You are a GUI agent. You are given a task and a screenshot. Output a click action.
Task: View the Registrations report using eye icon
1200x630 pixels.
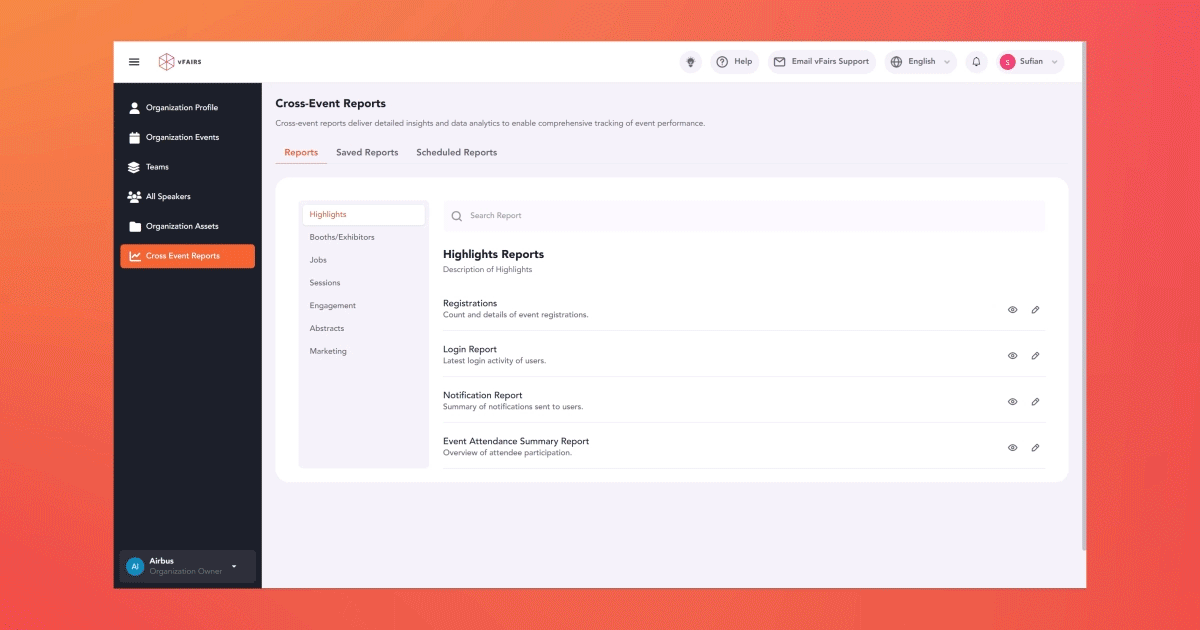tap(1012, 310)
